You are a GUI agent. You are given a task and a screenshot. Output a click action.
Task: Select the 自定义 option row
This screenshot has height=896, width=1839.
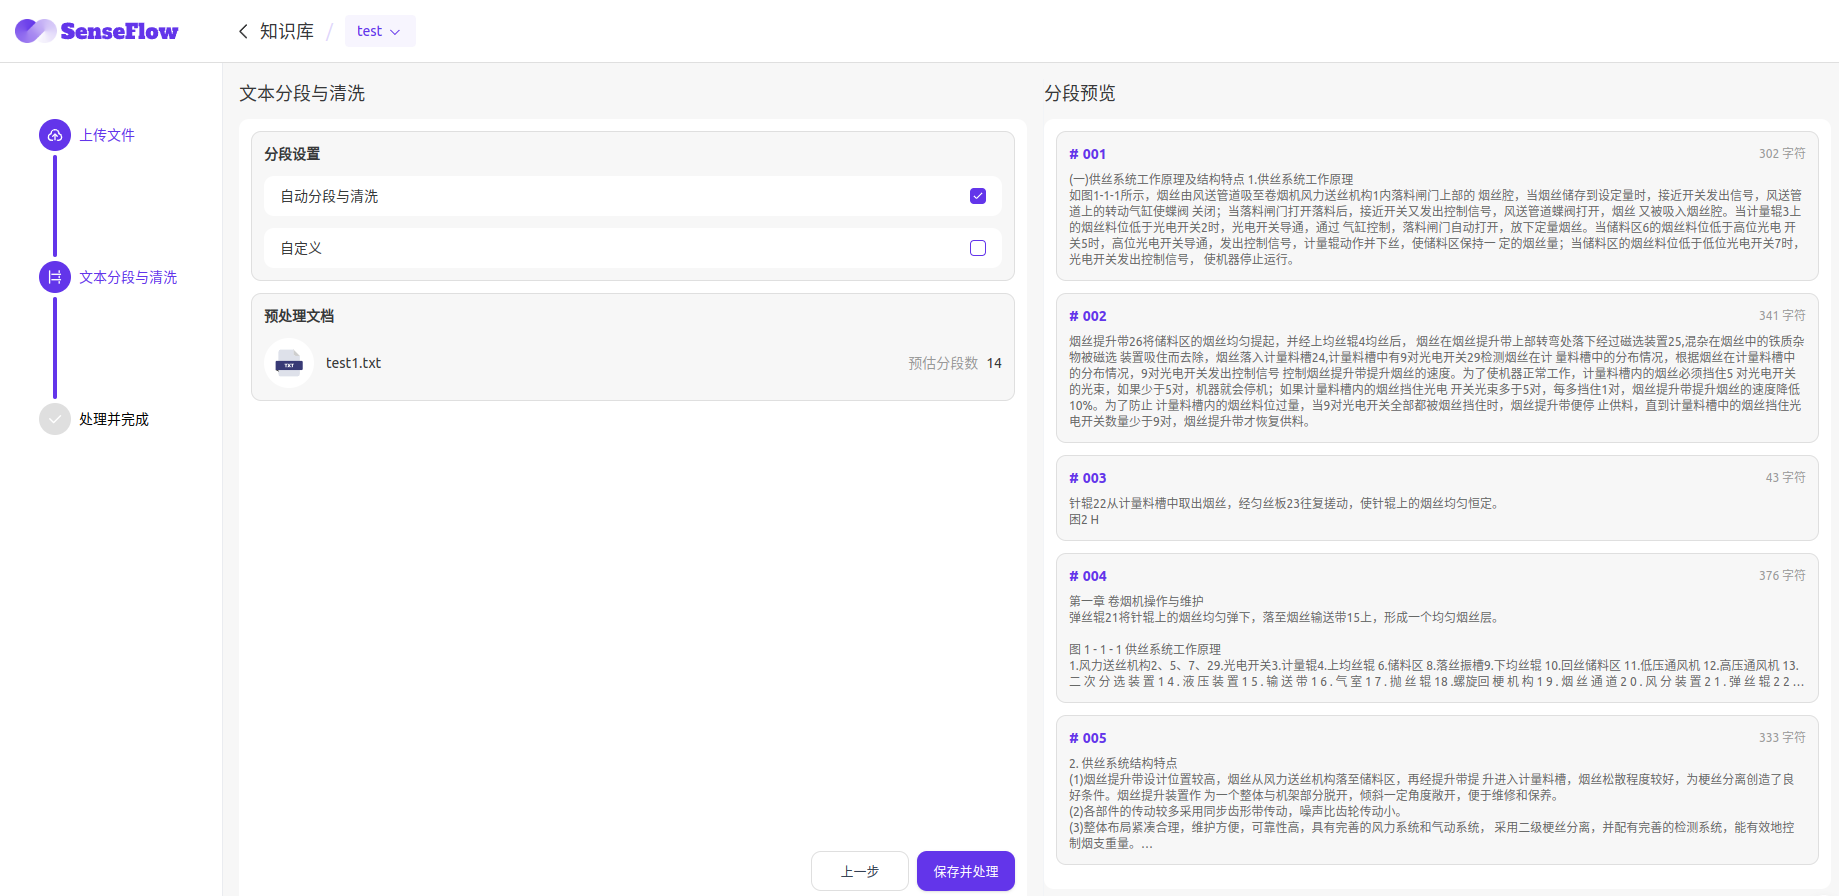(x=633, y=248)
